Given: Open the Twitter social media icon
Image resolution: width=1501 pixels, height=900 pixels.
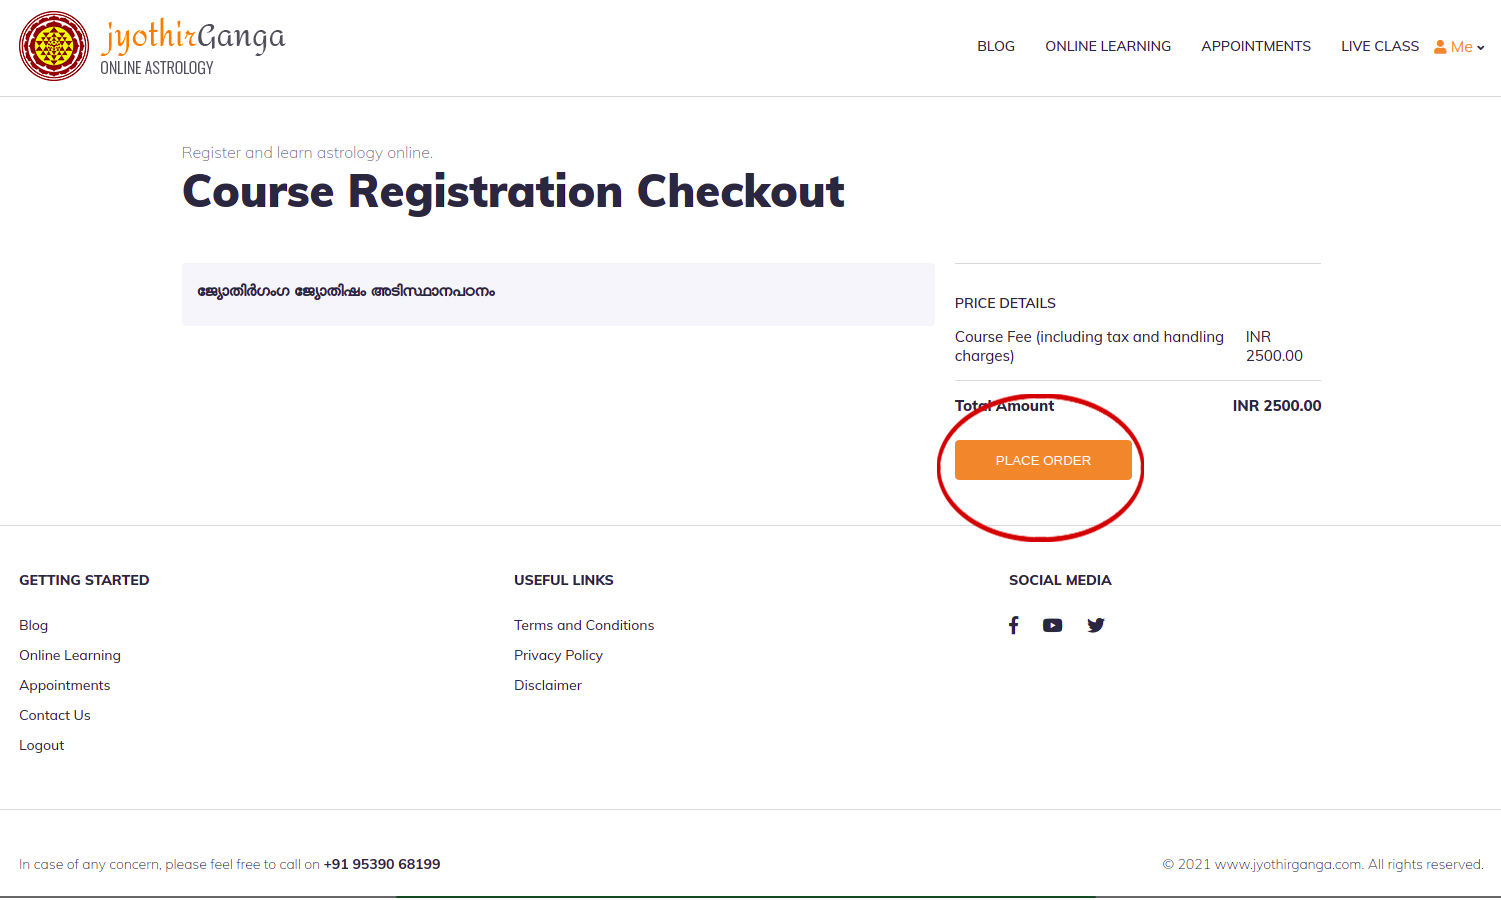Looking at the screenshot, I should [x=1096, y=625].
